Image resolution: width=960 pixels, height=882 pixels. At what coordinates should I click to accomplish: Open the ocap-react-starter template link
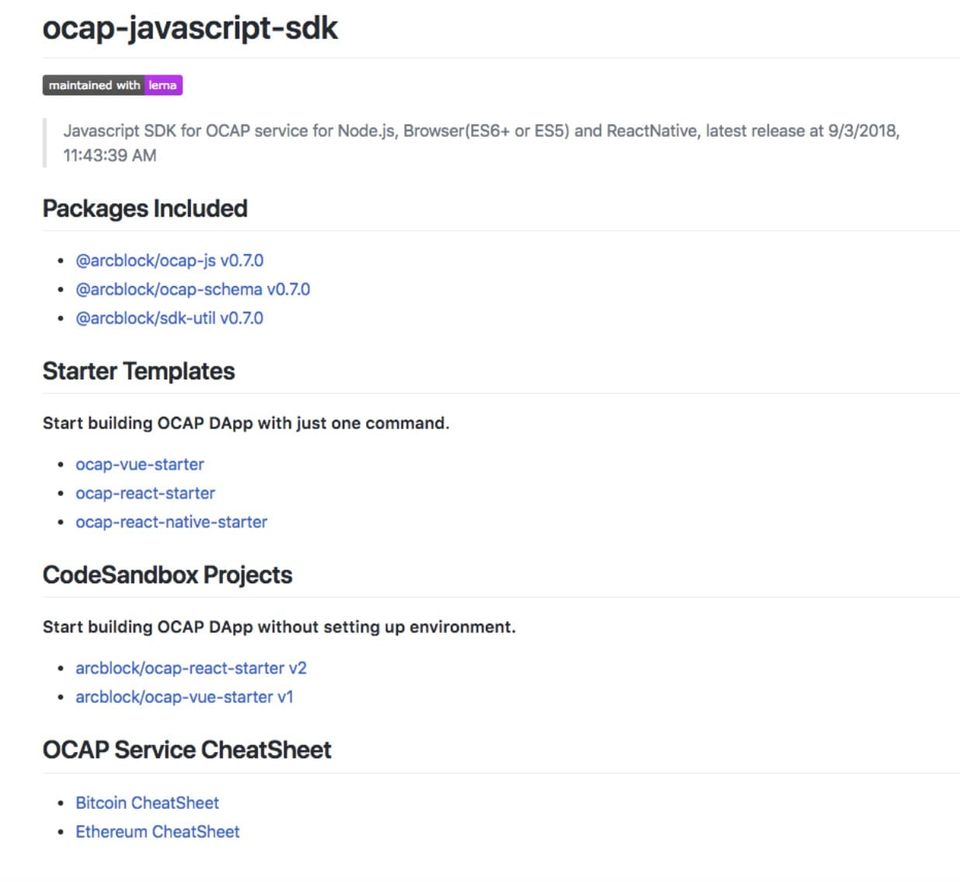145,494
